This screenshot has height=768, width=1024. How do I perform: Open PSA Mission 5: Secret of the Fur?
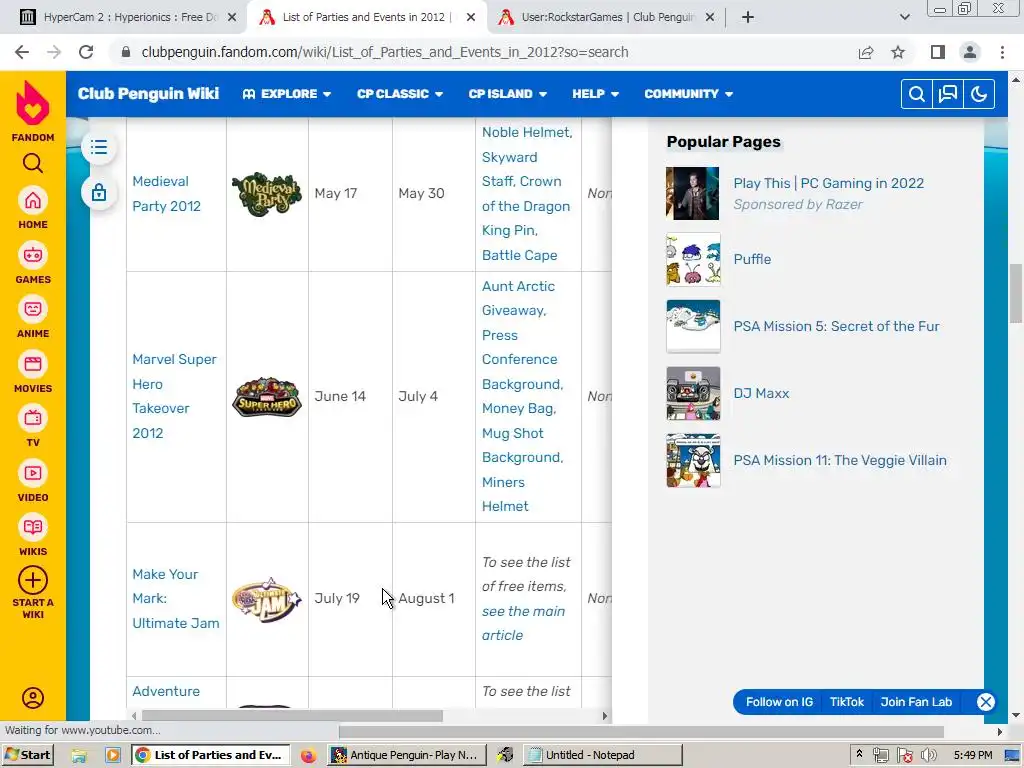[836, 327]
